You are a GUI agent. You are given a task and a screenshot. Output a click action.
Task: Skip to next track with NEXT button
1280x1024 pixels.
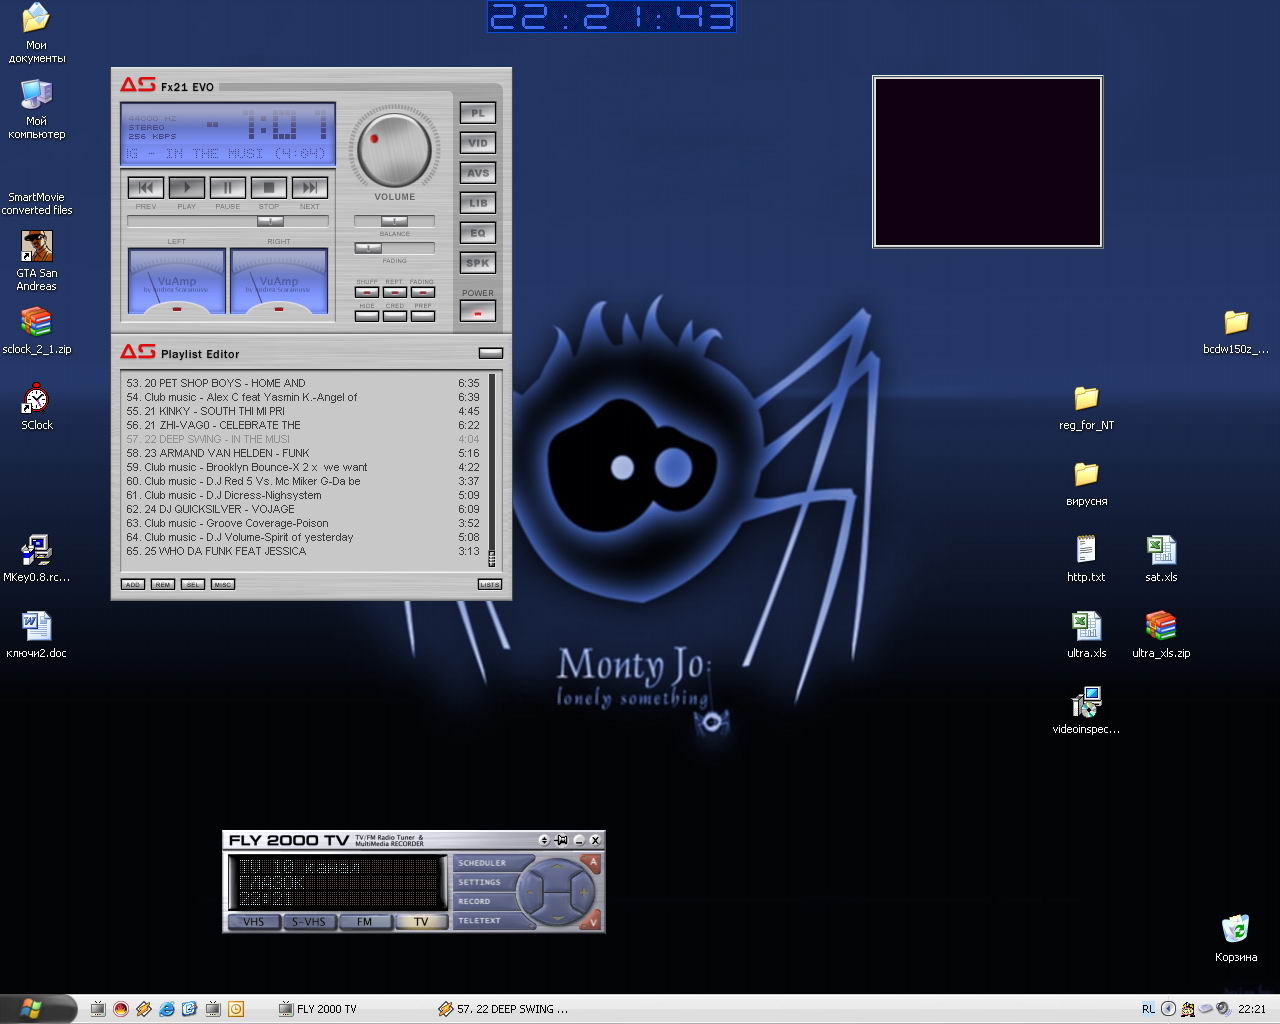click(310, 187)
